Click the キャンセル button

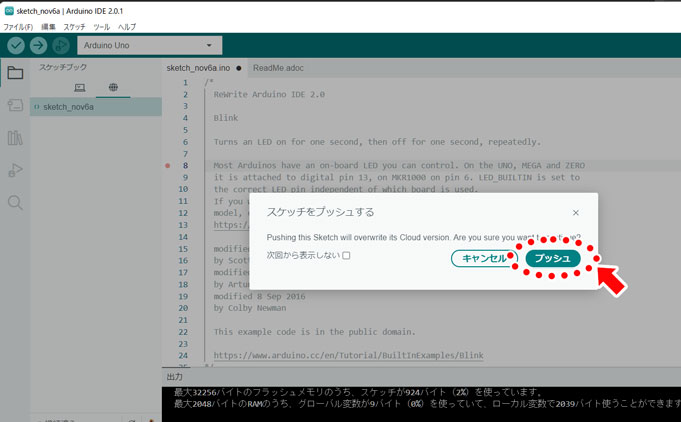pos(484,258)
